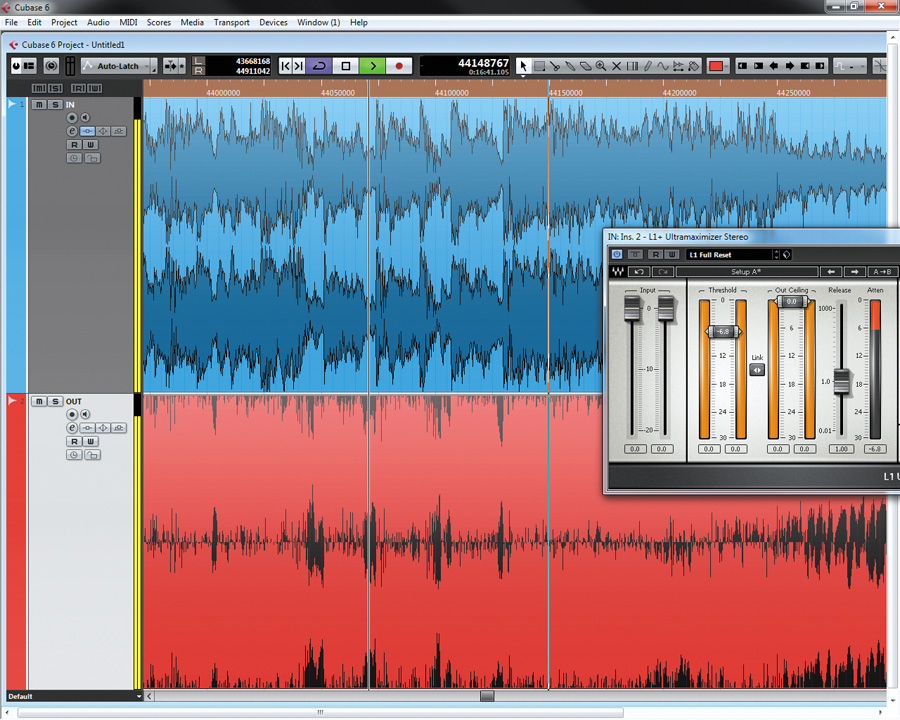The height and width of the screenshot is (720, 900).
Task: Select the Draw pencil tool
Action: point(647,66)
